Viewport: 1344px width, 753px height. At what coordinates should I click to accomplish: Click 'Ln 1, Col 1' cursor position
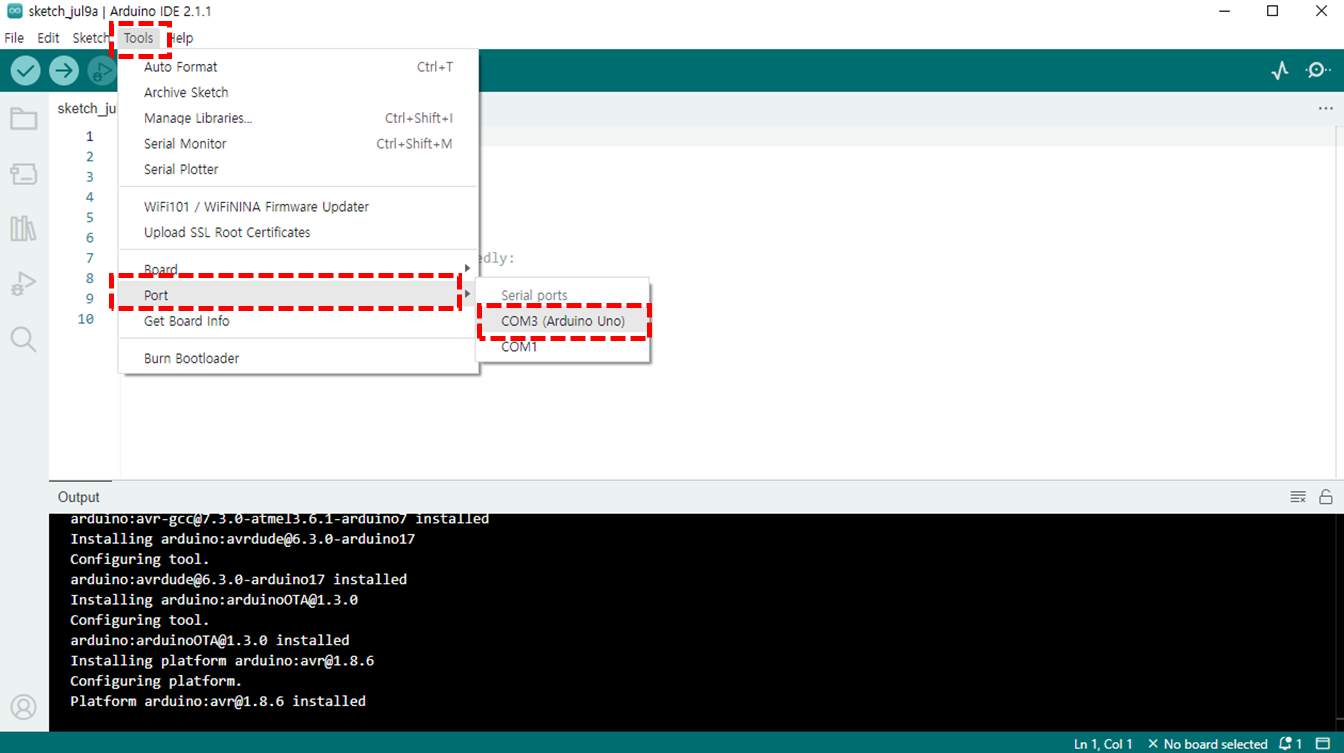pyautogui.click(x=1103, y=744)
